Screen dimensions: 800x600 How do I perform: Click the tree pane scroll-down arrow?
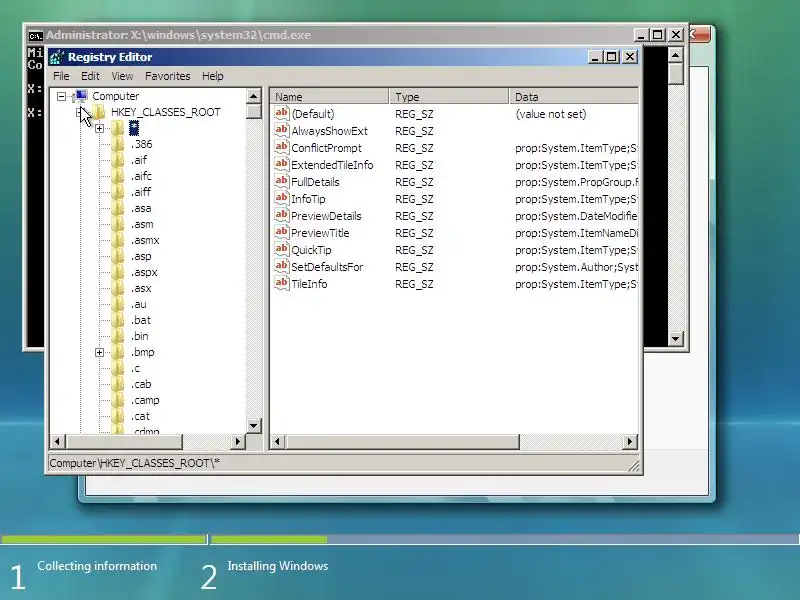(x=254, y=425)
